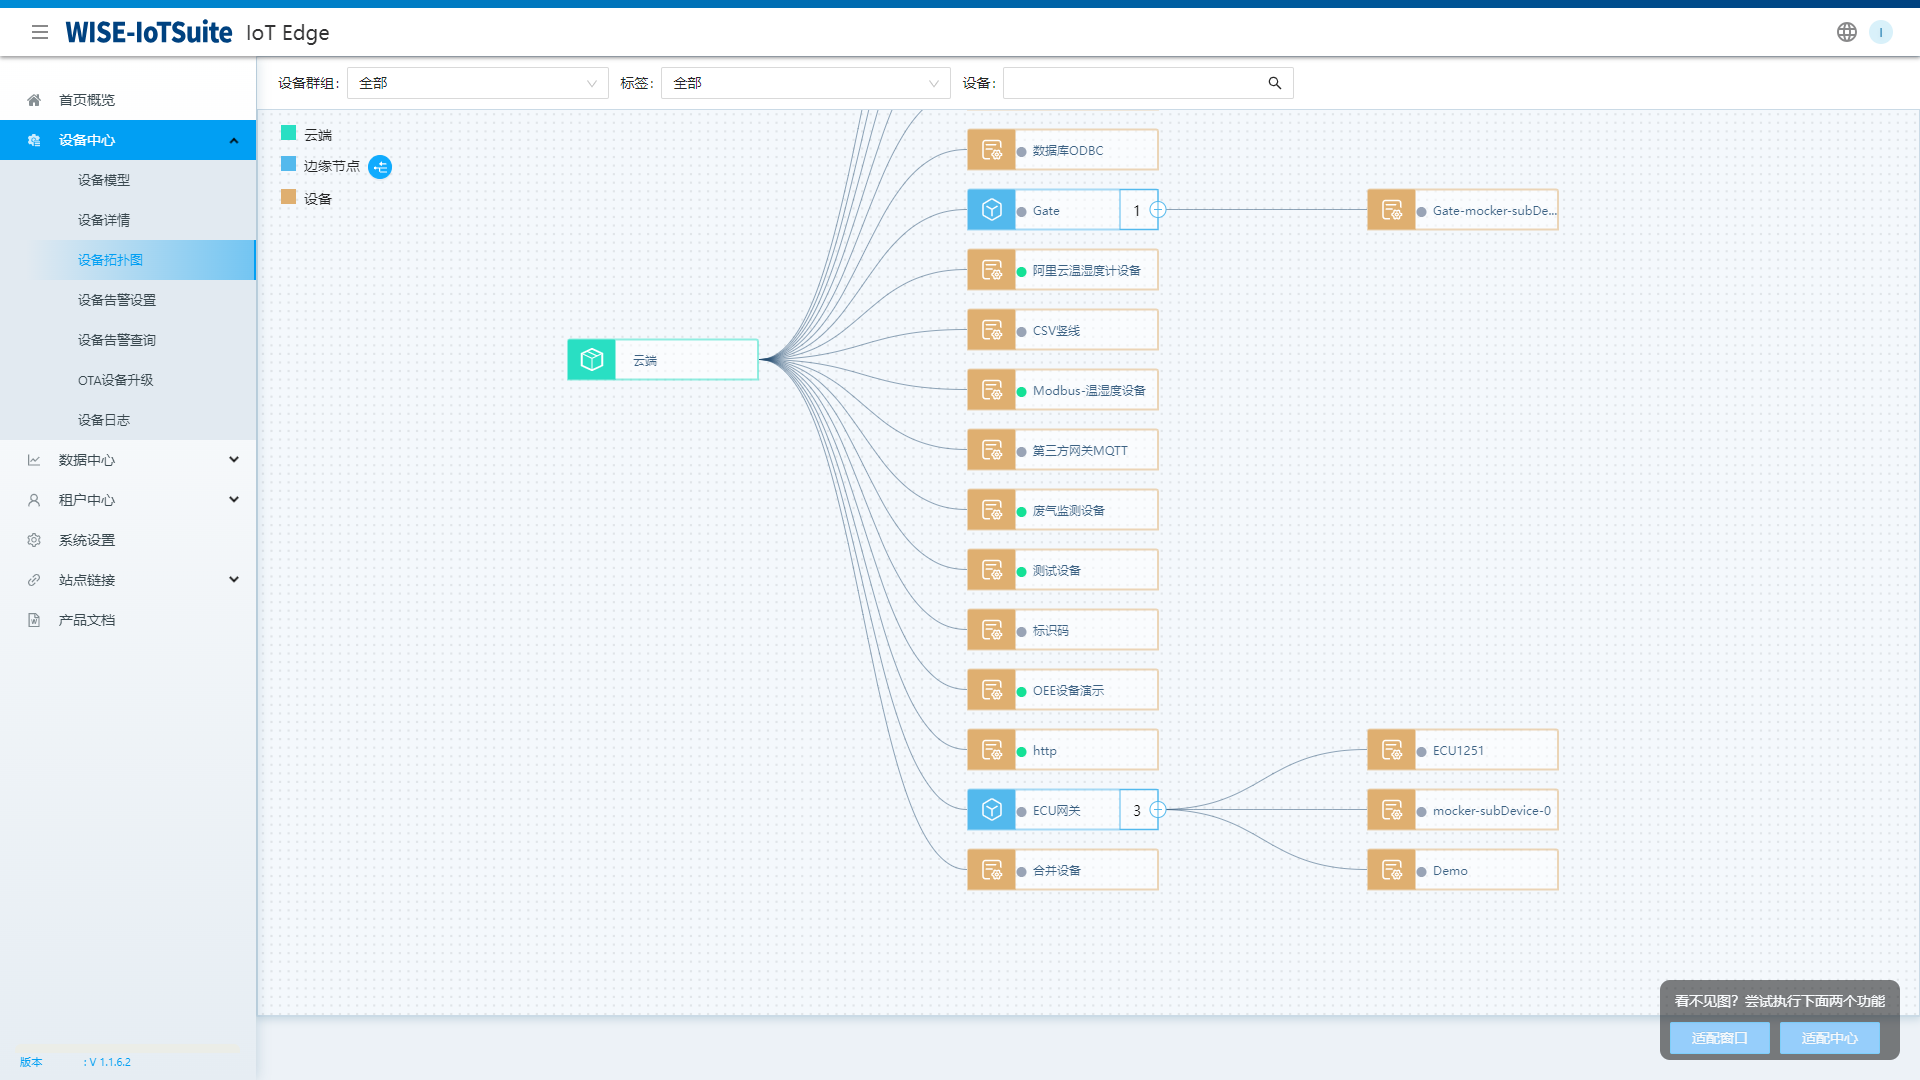Open the language globe icon
The height and width of the screenshot is (1080, 1920).
point(1846,32)
